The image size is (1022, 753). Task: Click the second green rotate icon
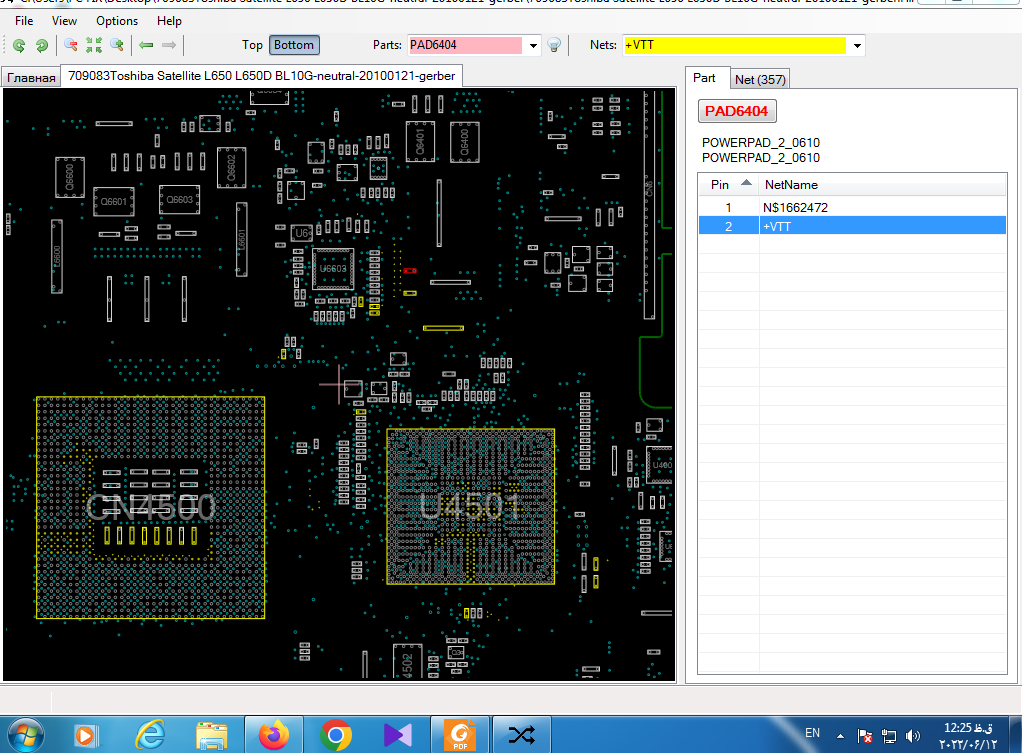tap(42, 45)
